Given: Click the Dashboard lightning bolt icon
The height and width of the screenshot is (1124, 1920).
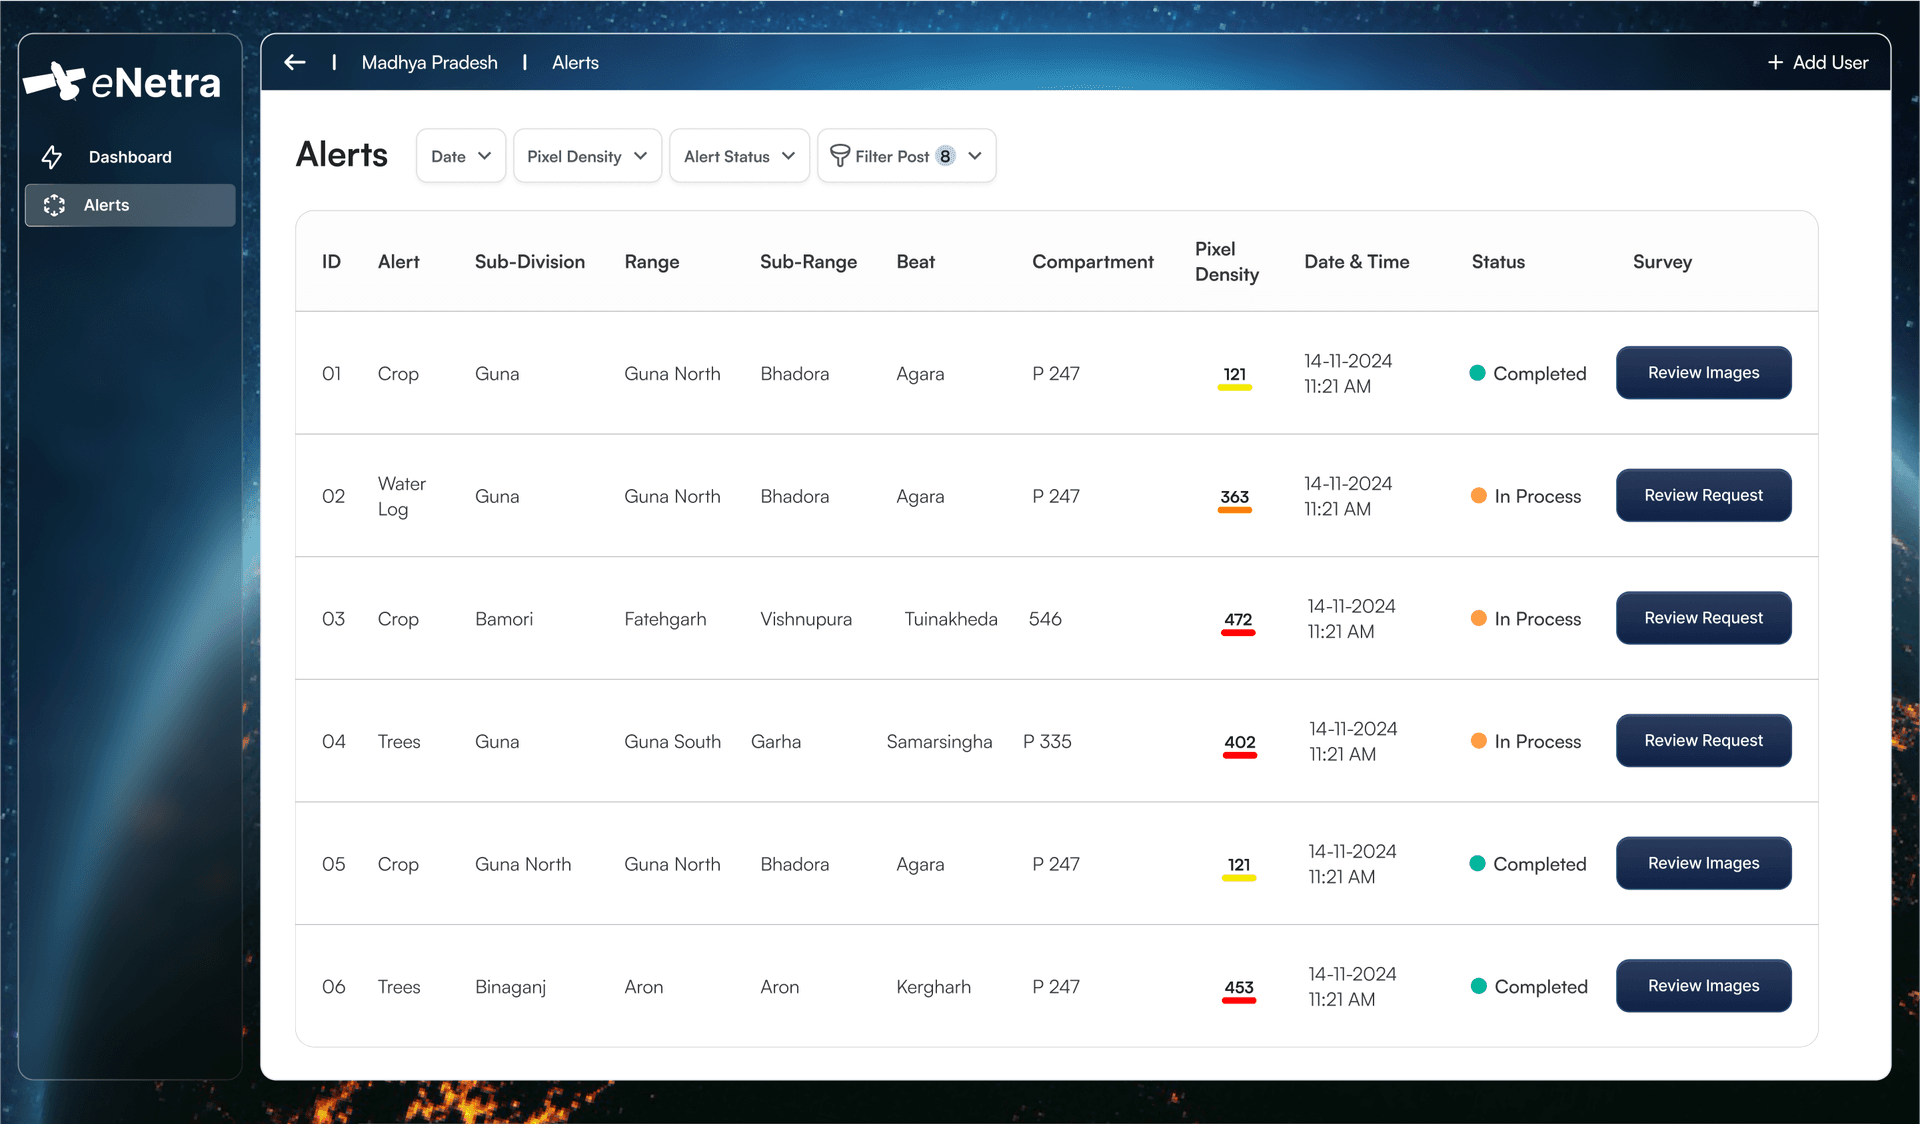Looking at the screenshot, I should tap(52, 157).
